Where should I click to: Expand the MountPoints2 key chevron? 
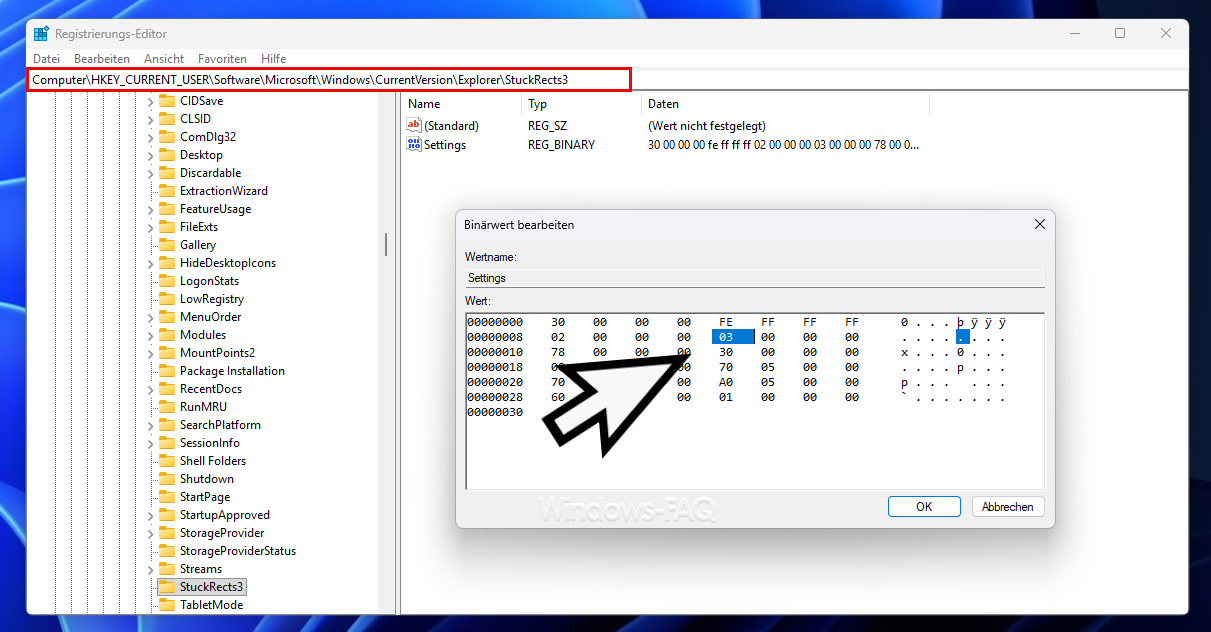coord(151,353)
